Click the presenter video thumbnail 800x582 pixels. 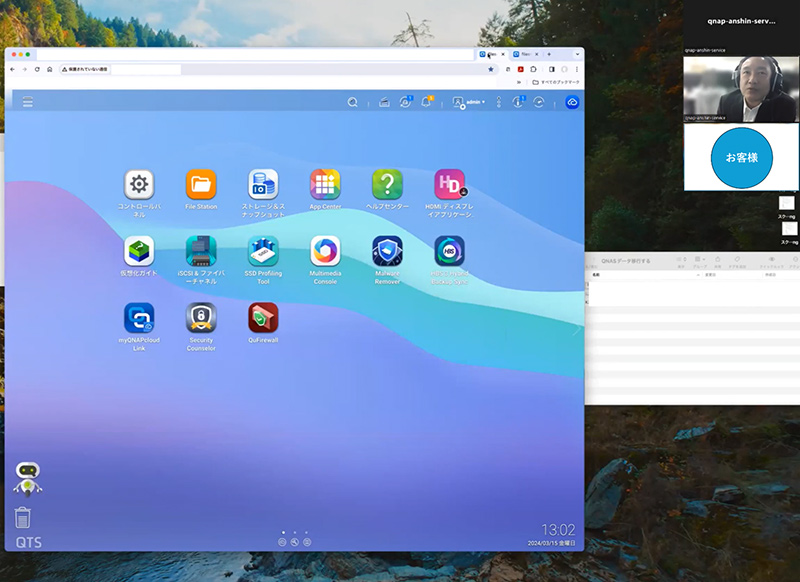pyautogui.click(x=741, y=89)
